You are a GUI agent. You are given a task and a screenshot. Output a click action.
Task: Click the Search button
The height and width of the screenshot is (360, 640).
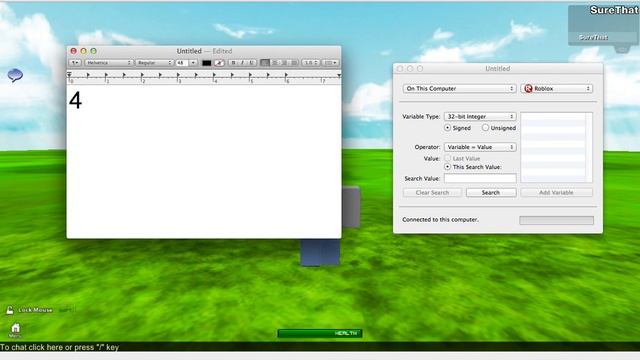tap(491, 193)
